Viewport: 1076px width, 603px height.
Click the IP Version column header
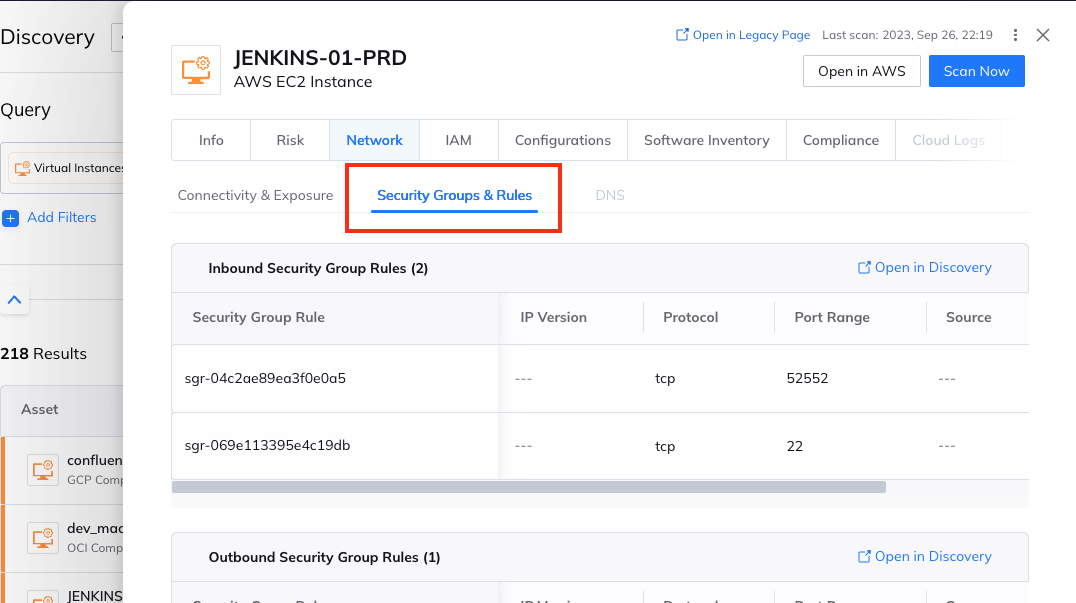tap(553, 318)
